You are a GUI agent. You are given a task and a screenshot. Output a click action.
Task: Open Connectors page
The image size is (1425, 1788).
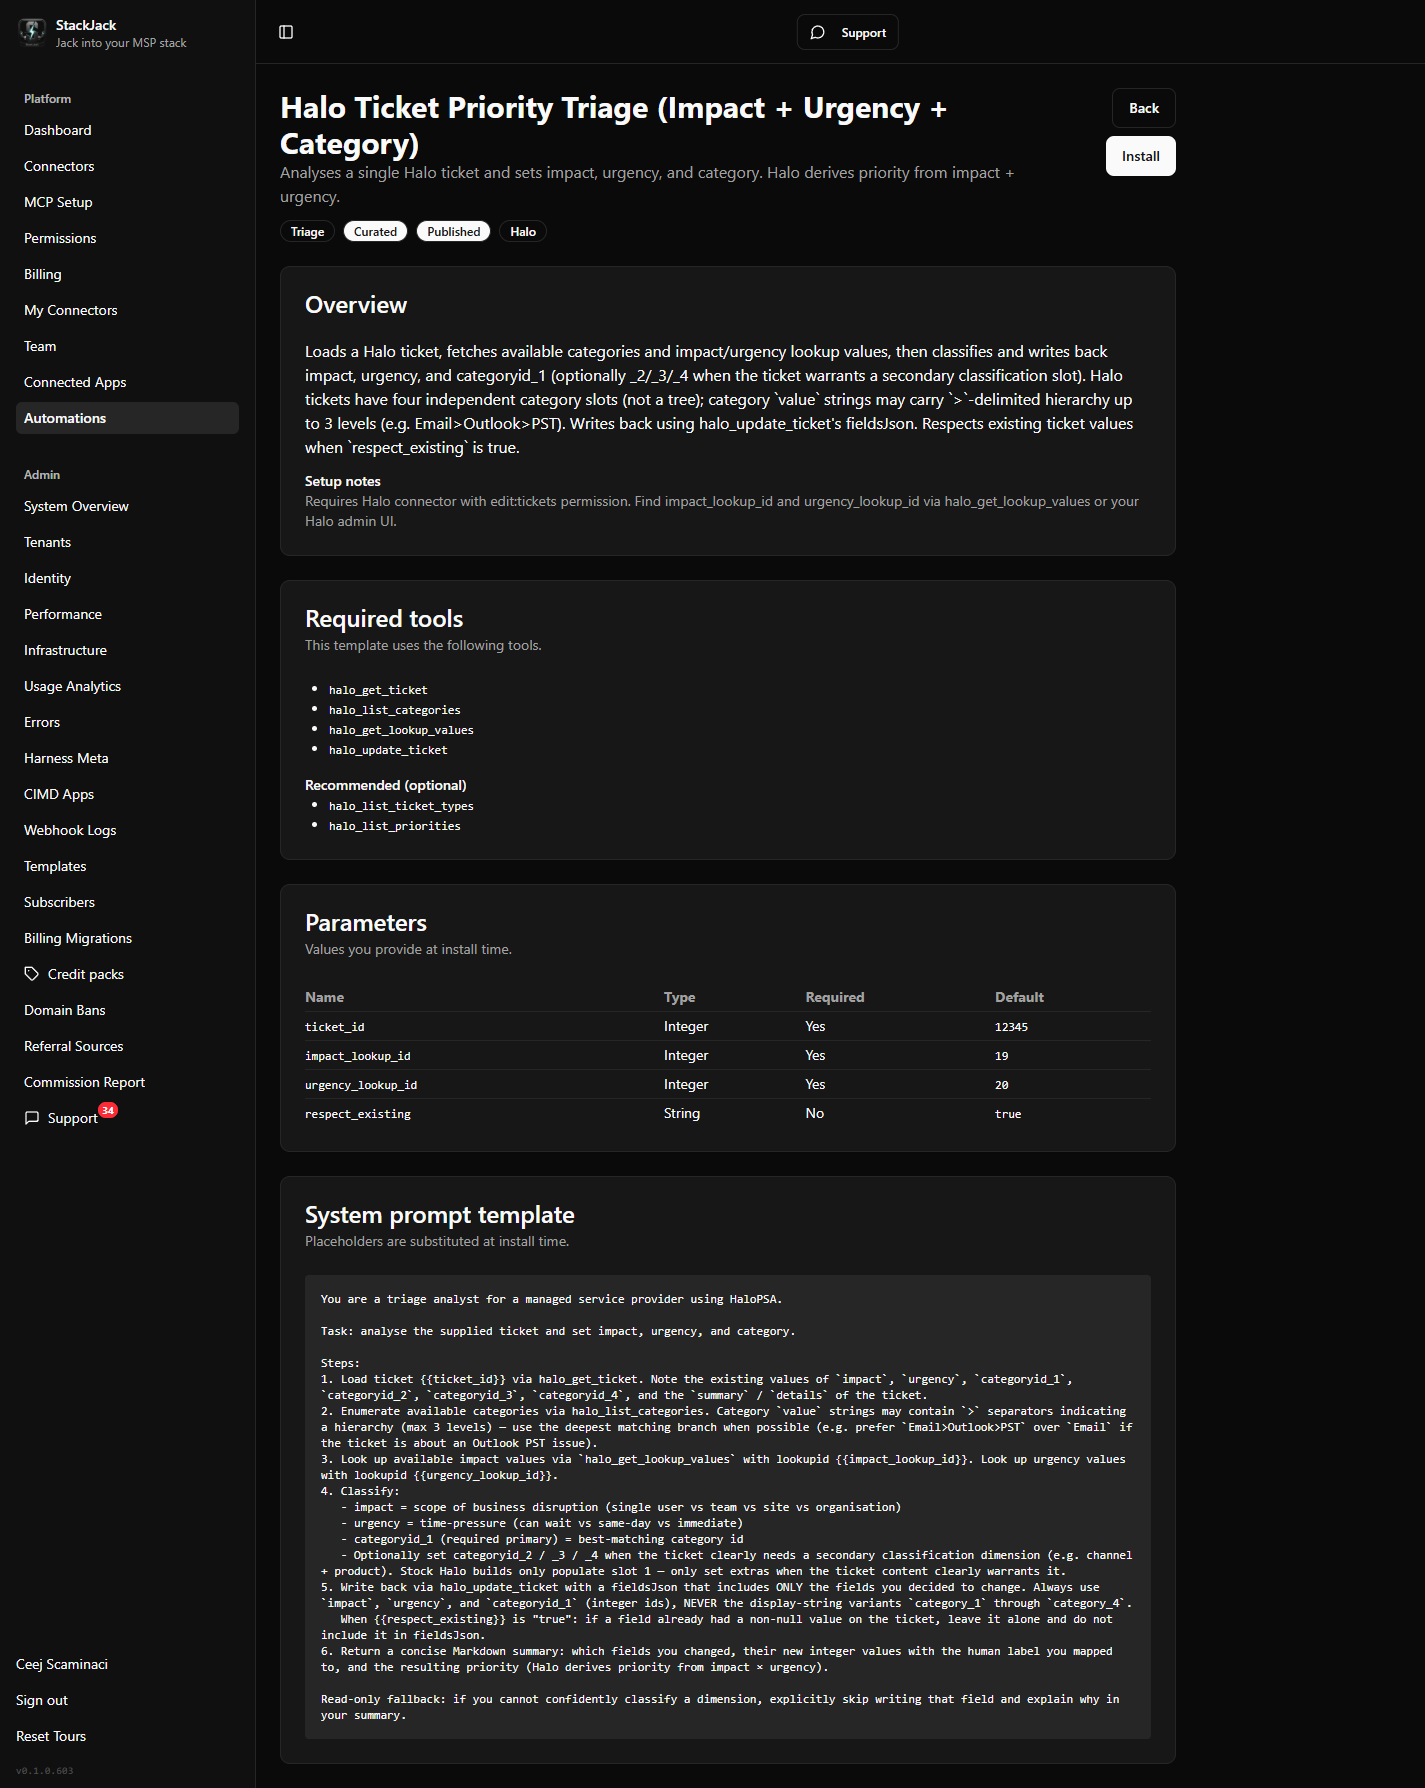point(127,166)
